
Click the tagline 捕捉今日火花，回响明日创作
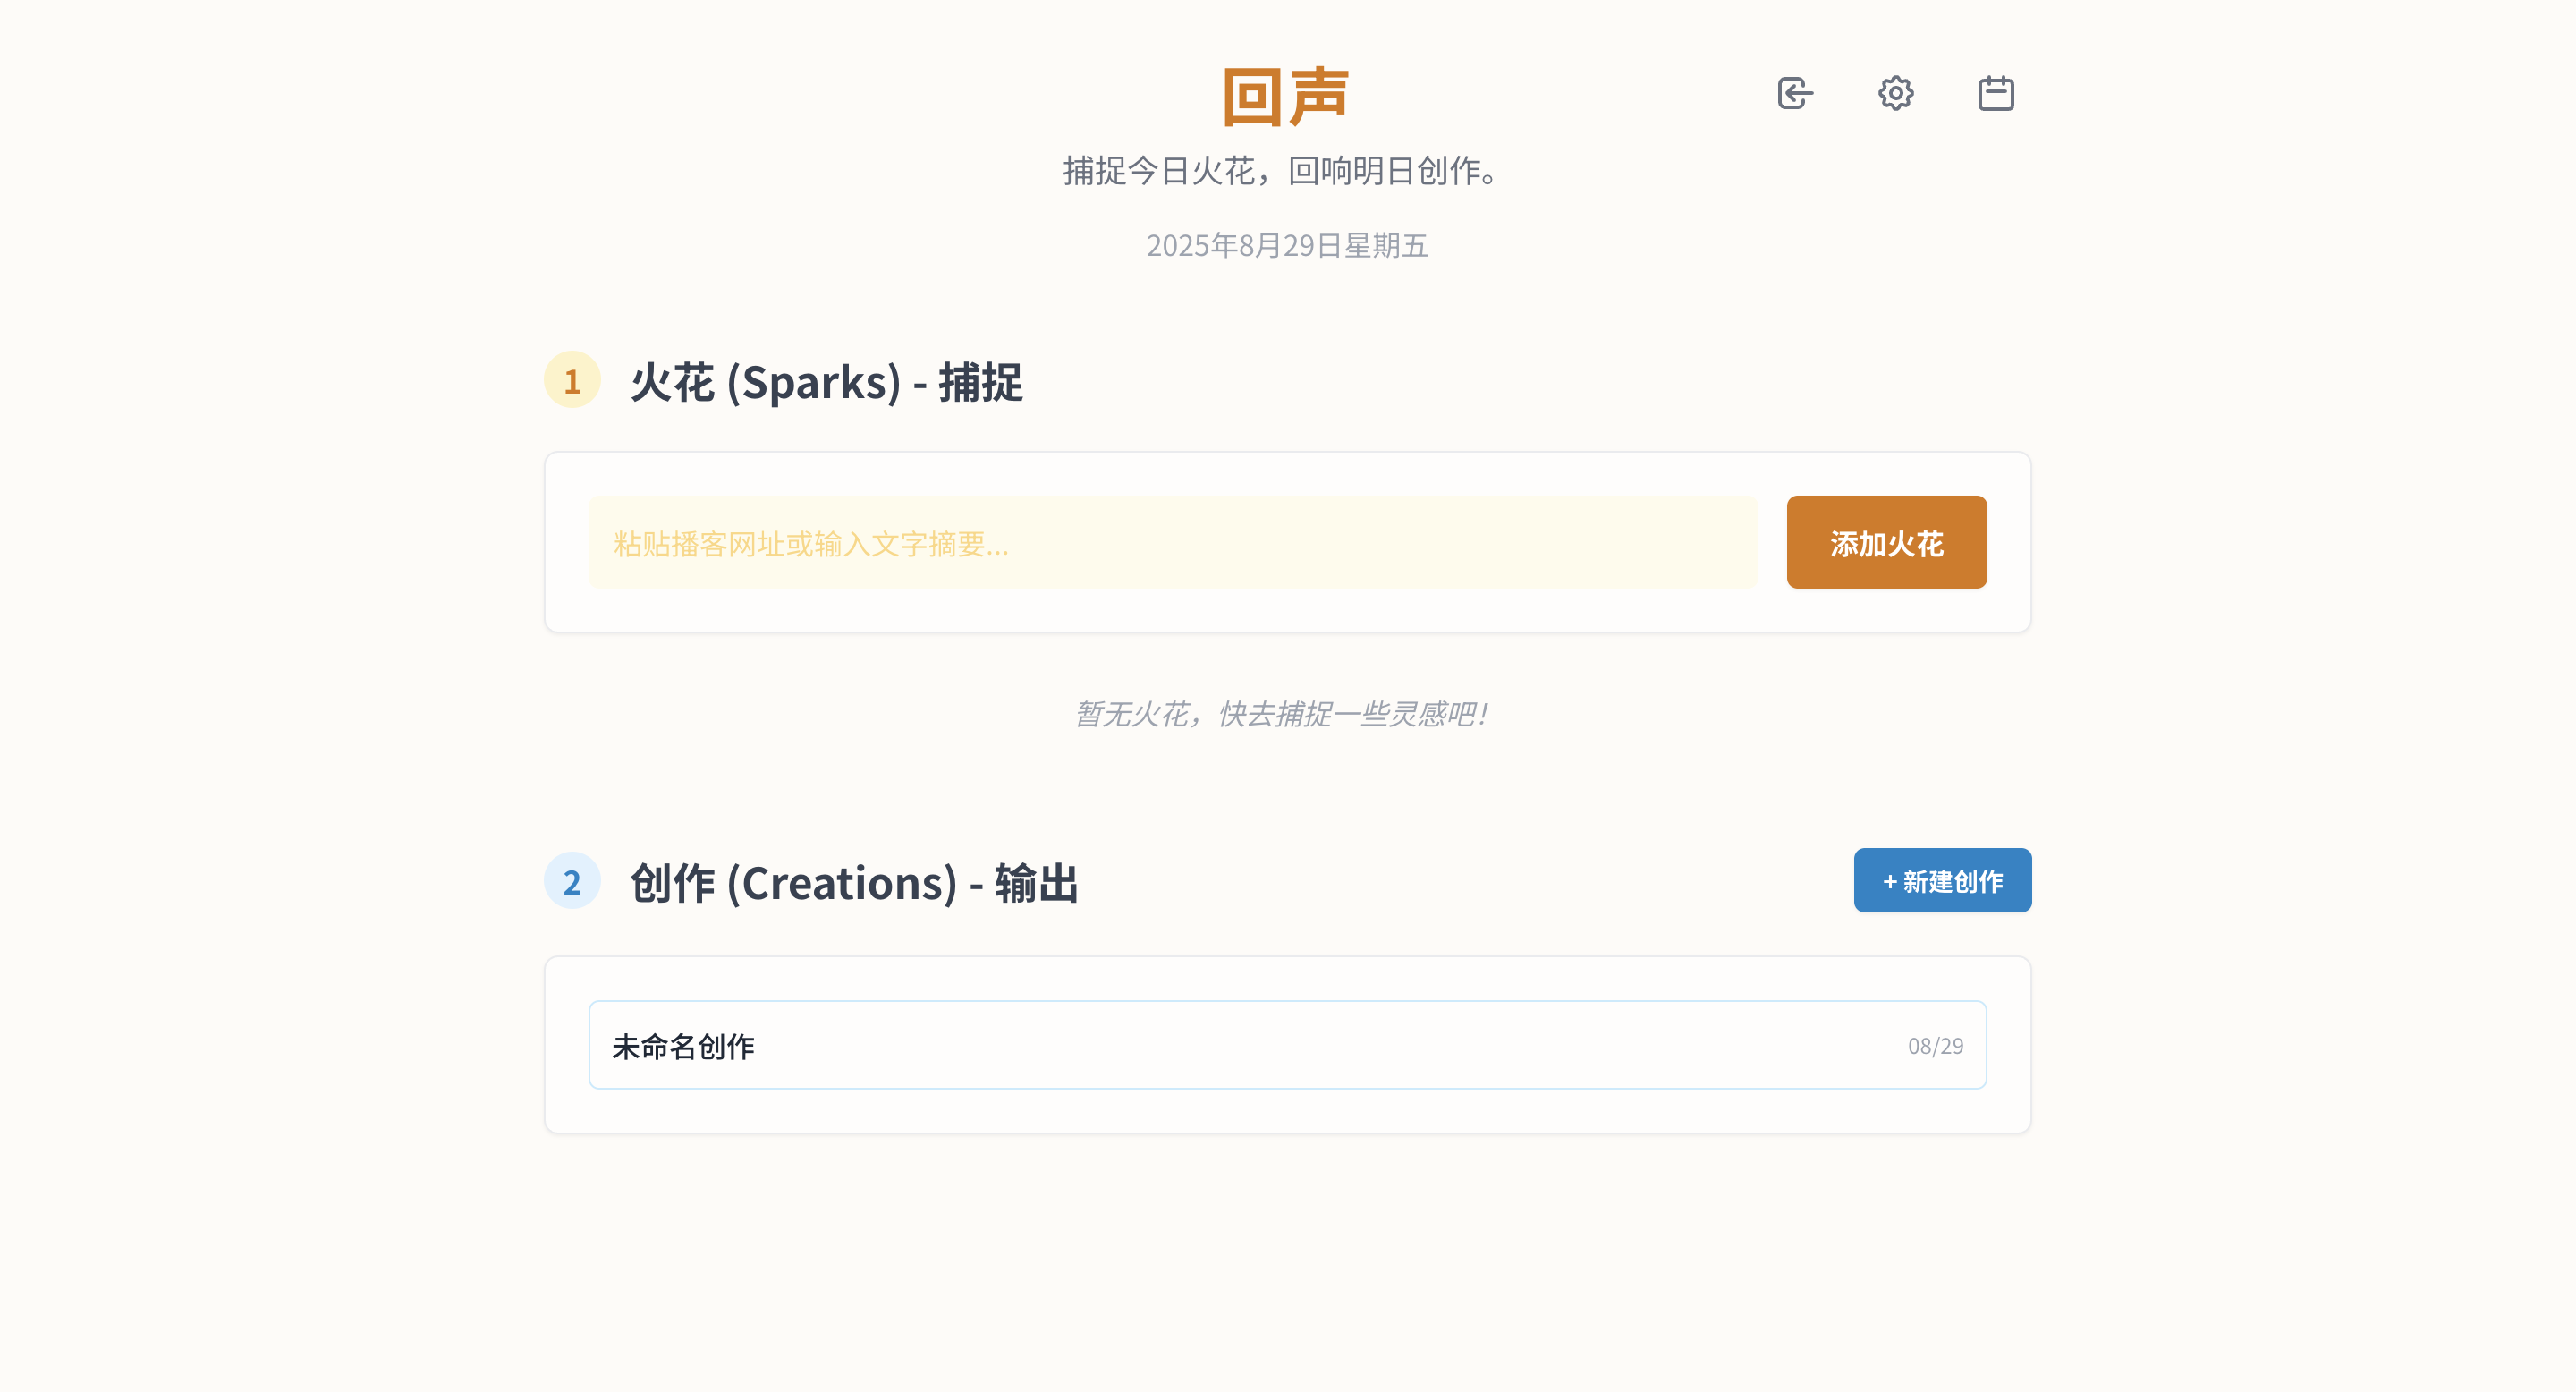pos(1283,171)
